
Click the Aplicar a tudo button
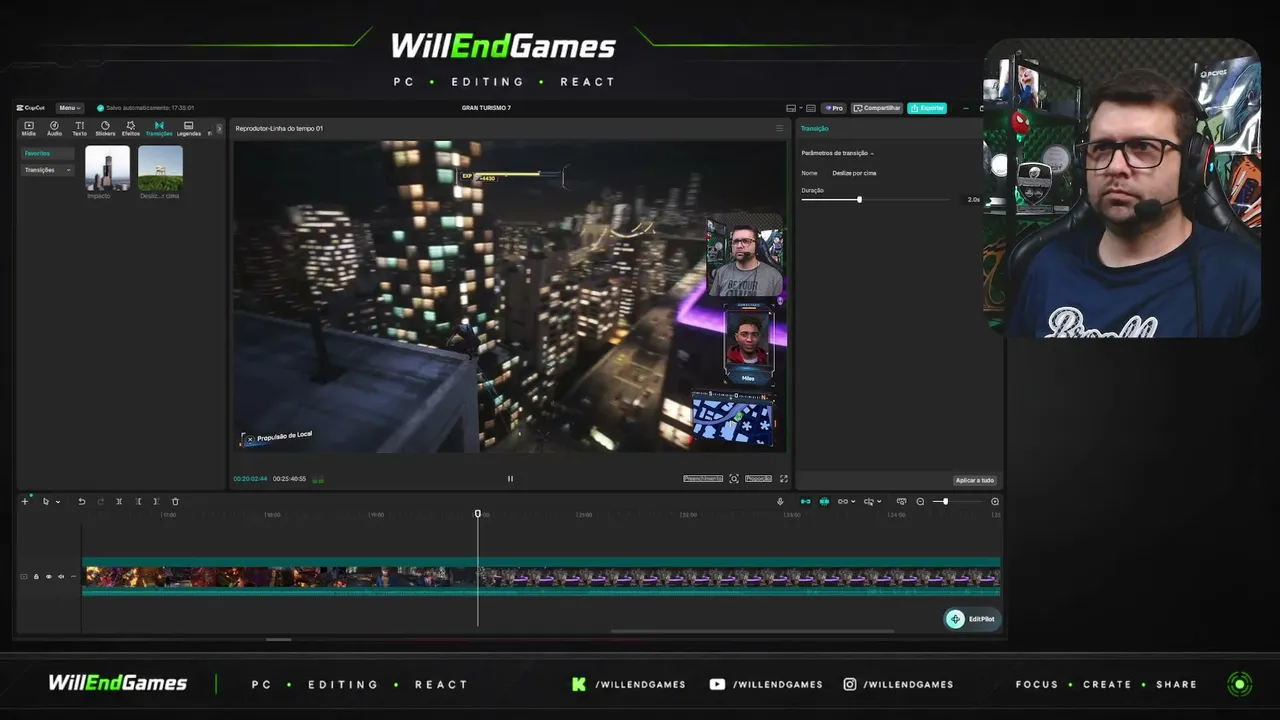975,480
